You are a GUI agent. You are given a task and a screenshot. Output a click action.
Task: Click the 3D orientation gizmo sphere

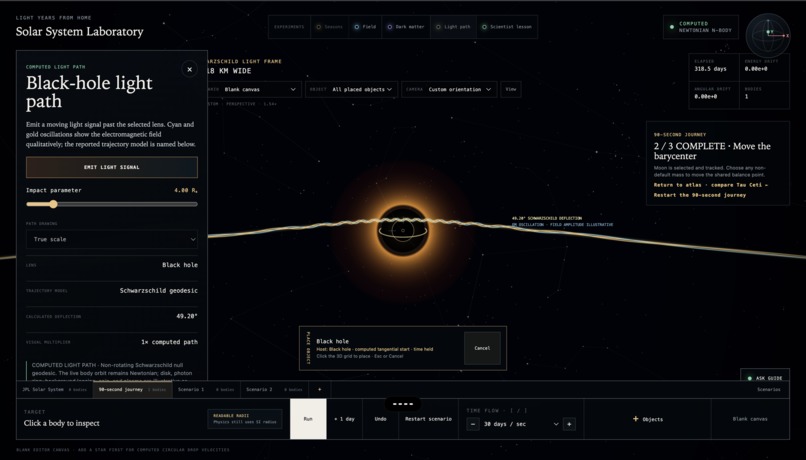(768, 35)
